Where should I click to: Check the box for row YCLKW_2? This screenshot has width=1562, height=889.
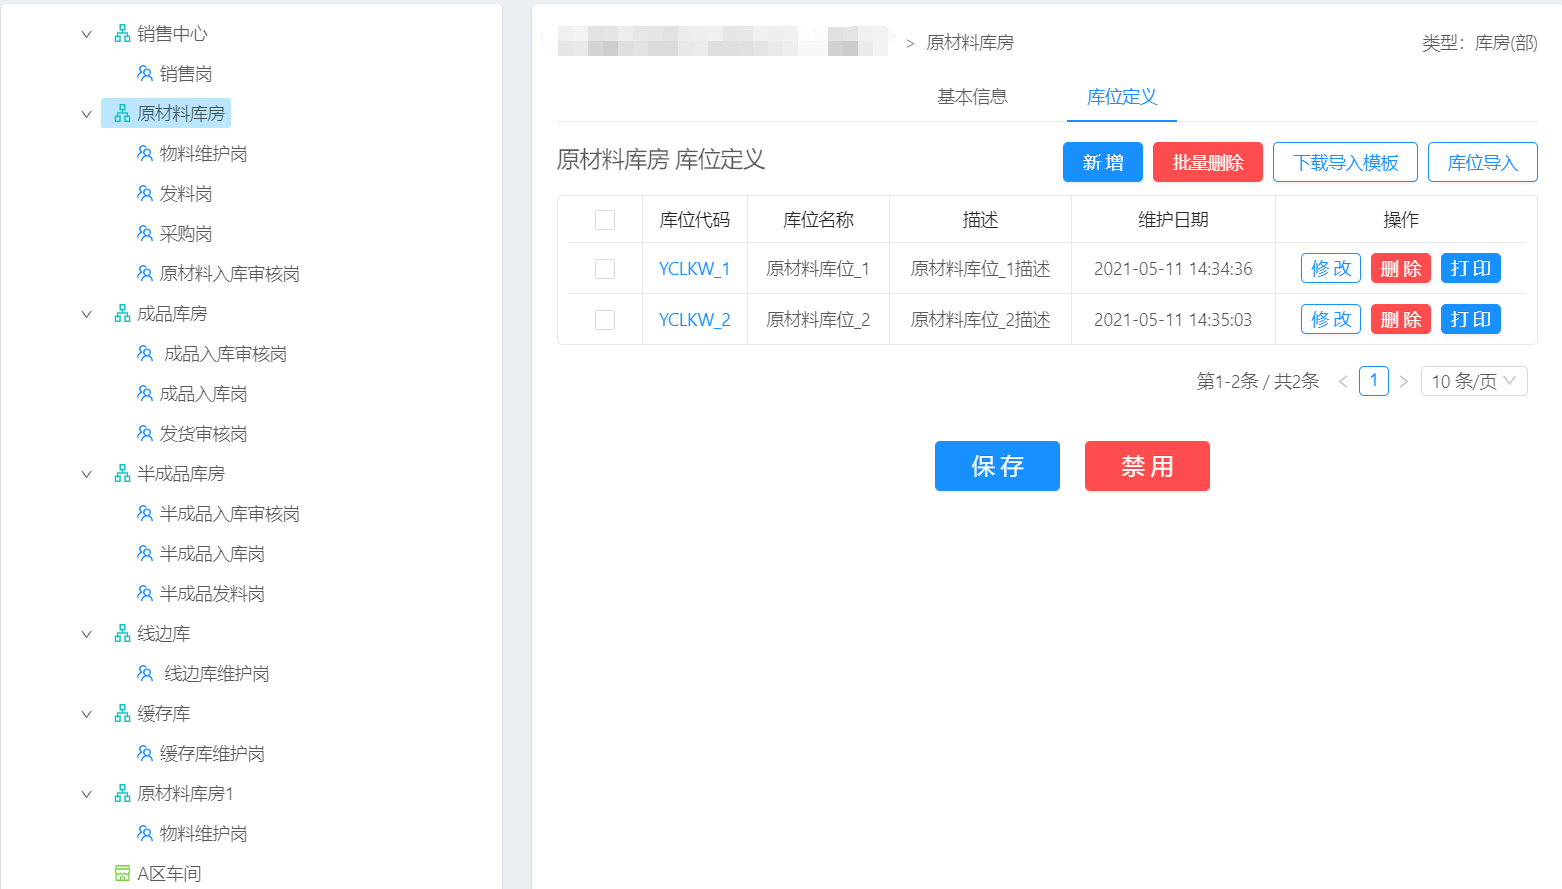pos(605,320)
